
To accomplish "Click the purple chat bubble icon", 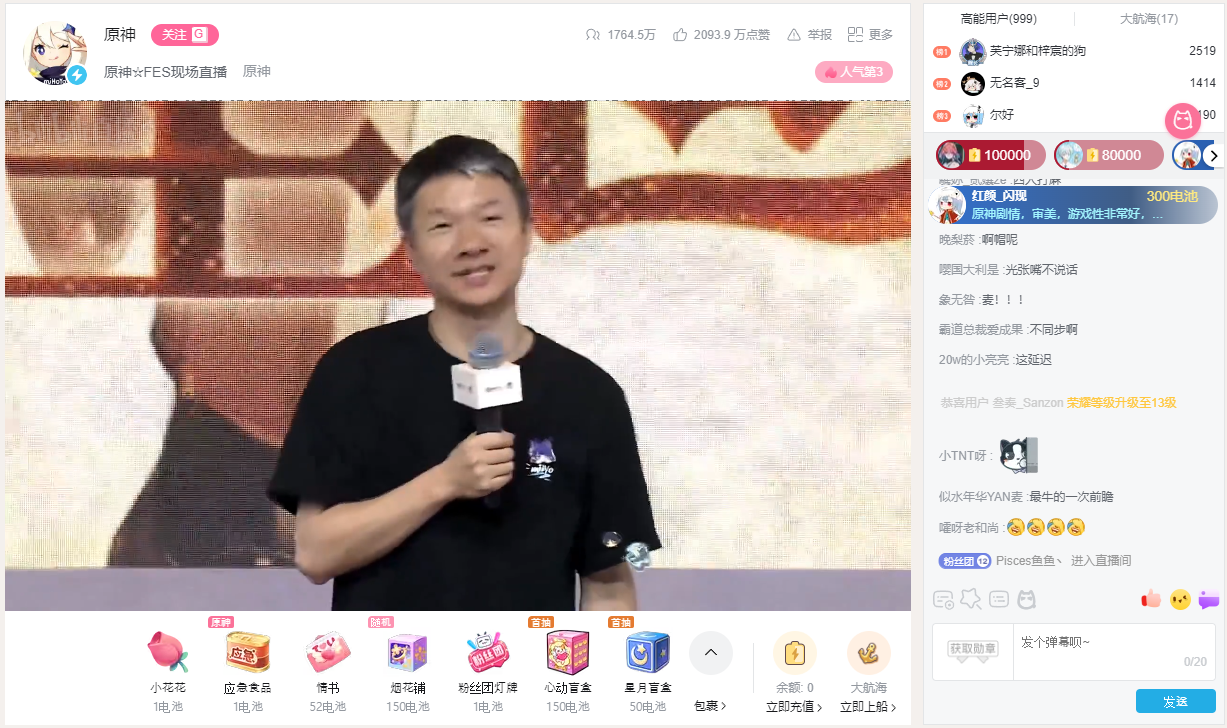I will 1208,599.
